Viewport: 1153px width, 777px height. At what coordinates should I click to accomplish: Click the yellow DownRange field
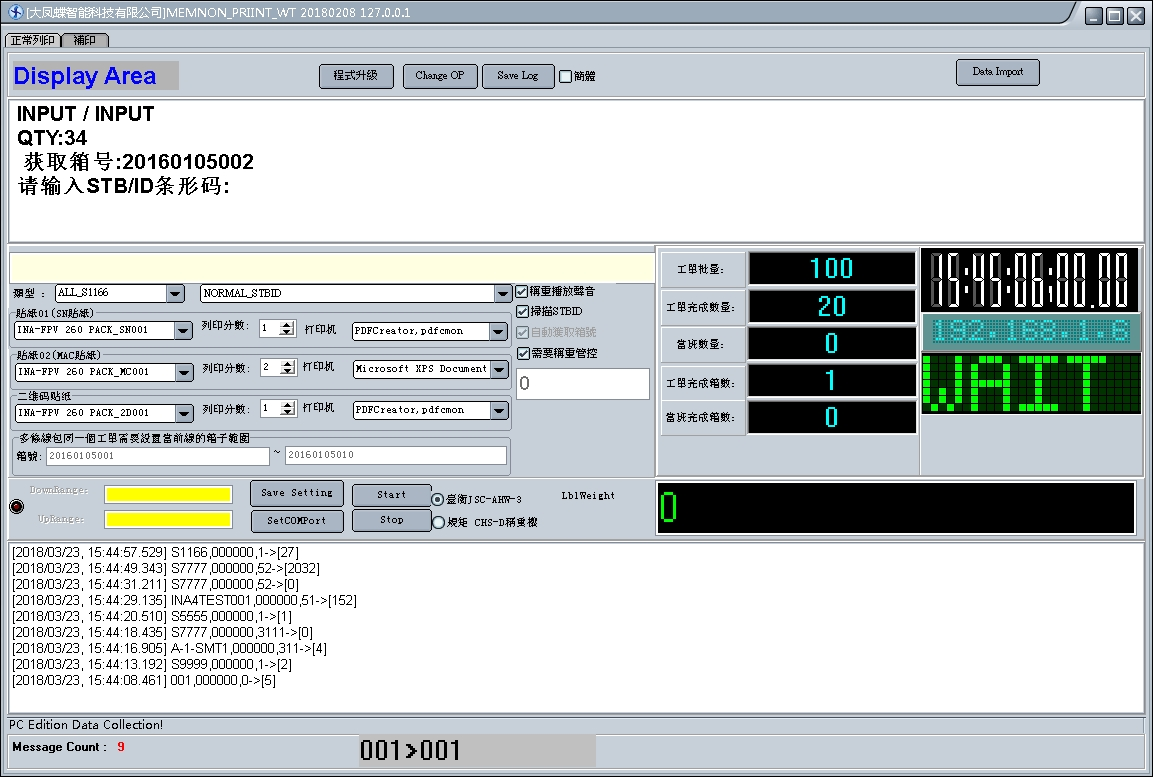[168, 494]
